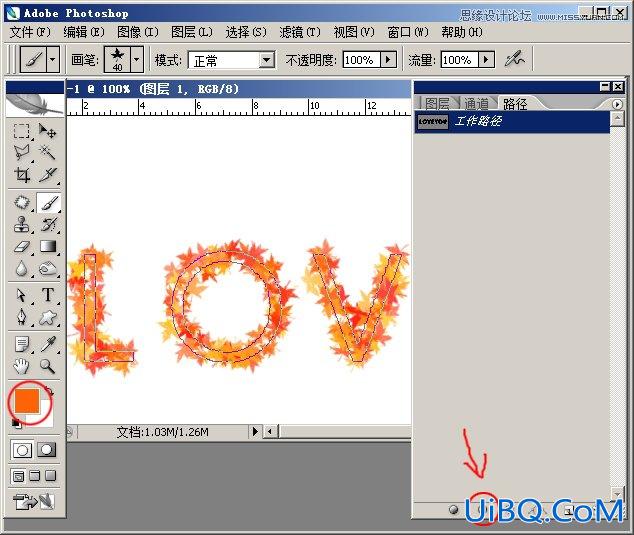This screenshot has width=634, height=535.
Task: Switch to the 路径 tab
Action: [515, 104]
